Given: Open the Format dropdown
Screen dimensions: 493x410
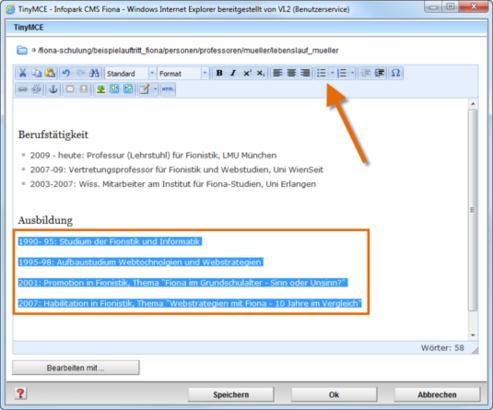Looking at the screenshot, I should click(x=183, y=73).
